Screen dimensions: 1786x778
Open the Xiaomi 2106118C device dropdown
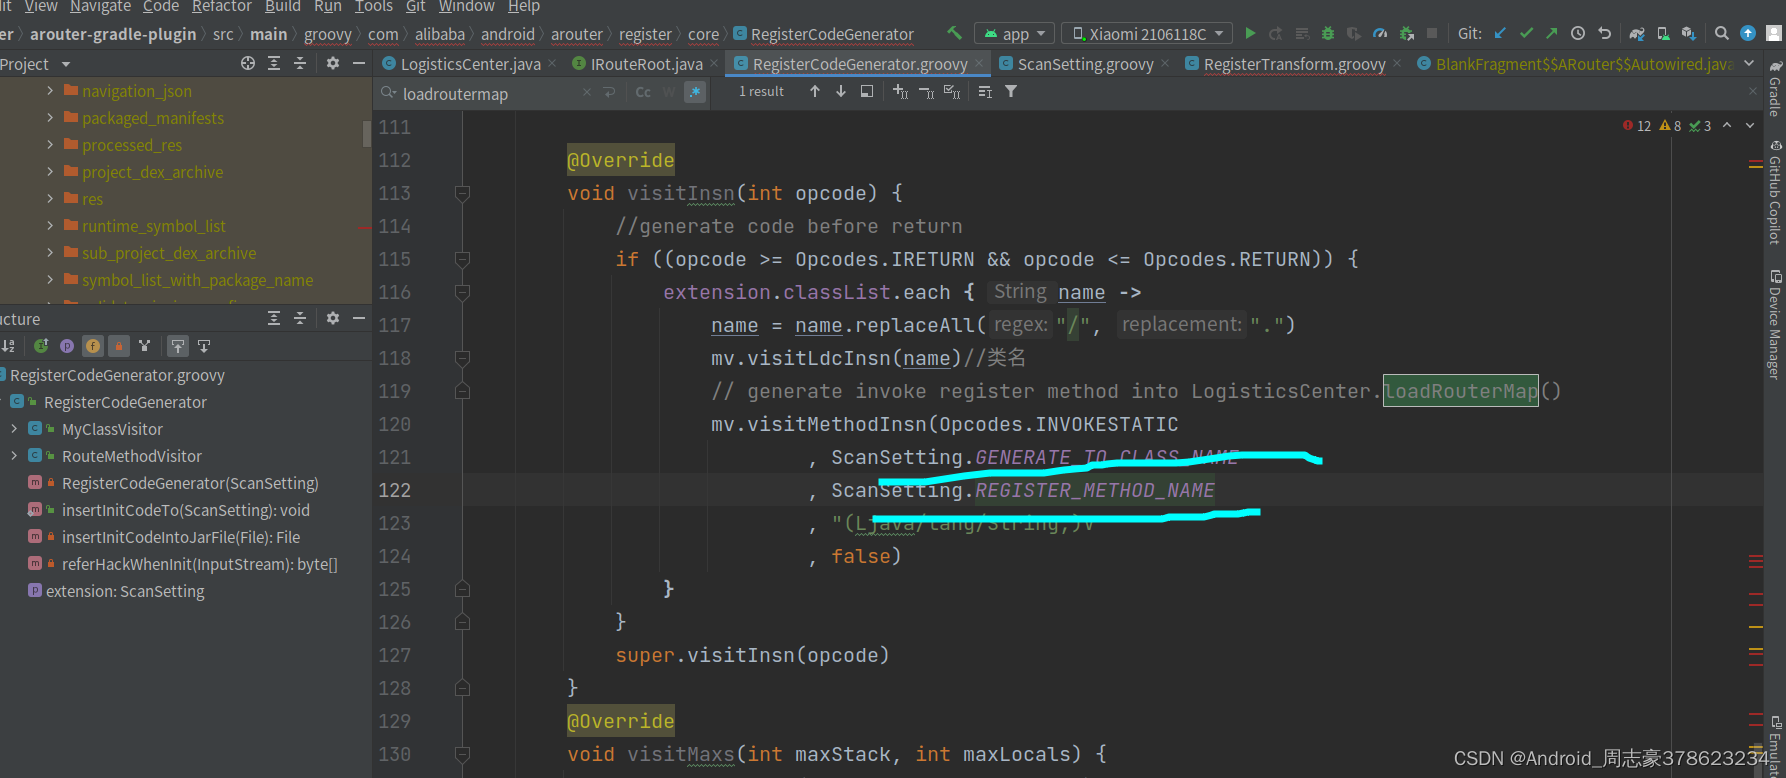[x=1147, y=34]
